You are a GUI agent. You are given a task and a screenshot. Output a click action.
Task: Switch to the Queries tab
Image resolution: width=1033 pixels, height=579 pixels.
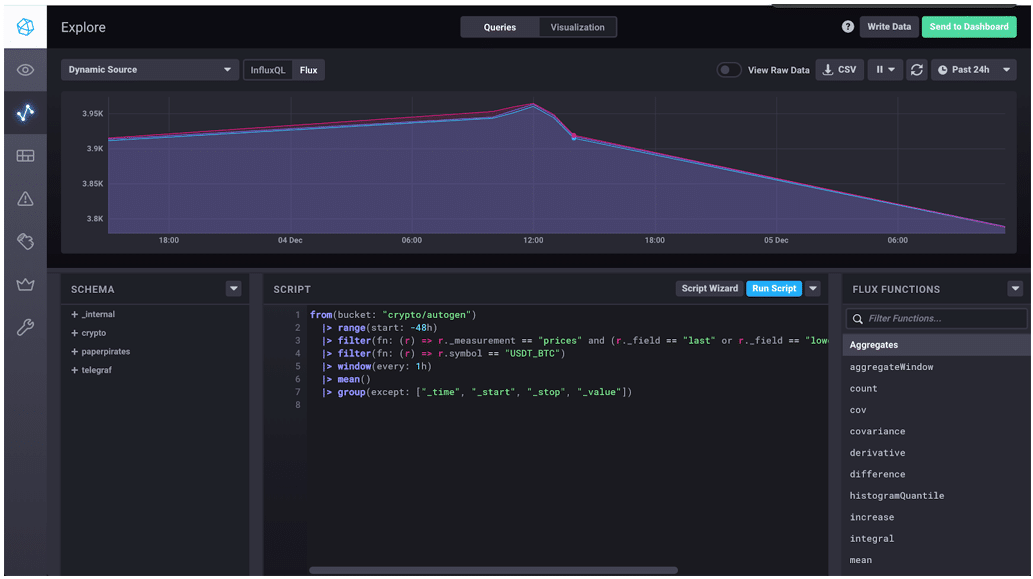[x=500, y=27]
